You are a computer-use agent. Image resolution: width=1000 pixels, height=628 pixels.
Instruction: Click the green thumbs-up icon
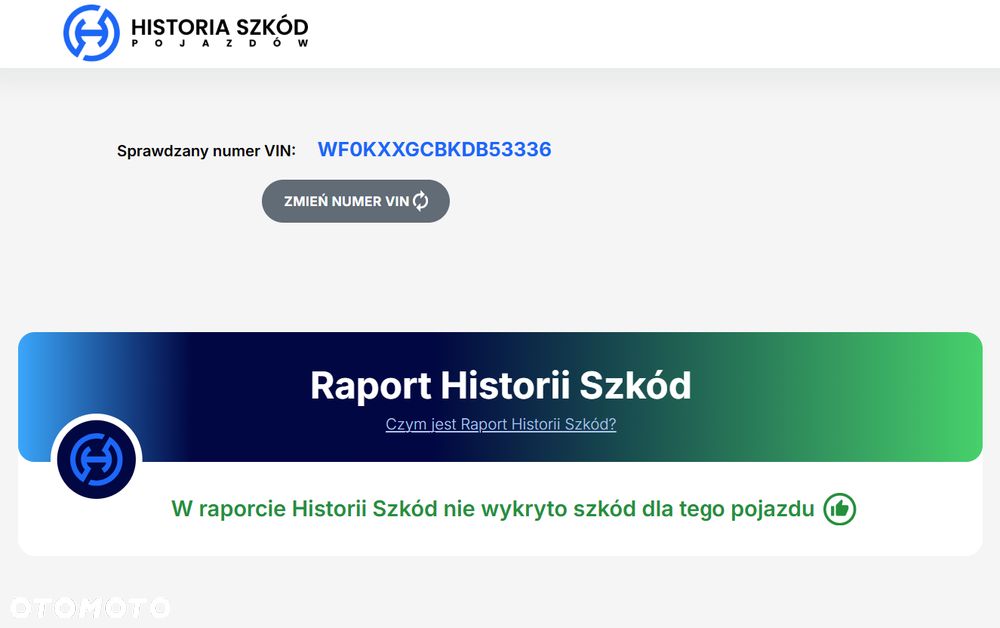coord(839,509)
